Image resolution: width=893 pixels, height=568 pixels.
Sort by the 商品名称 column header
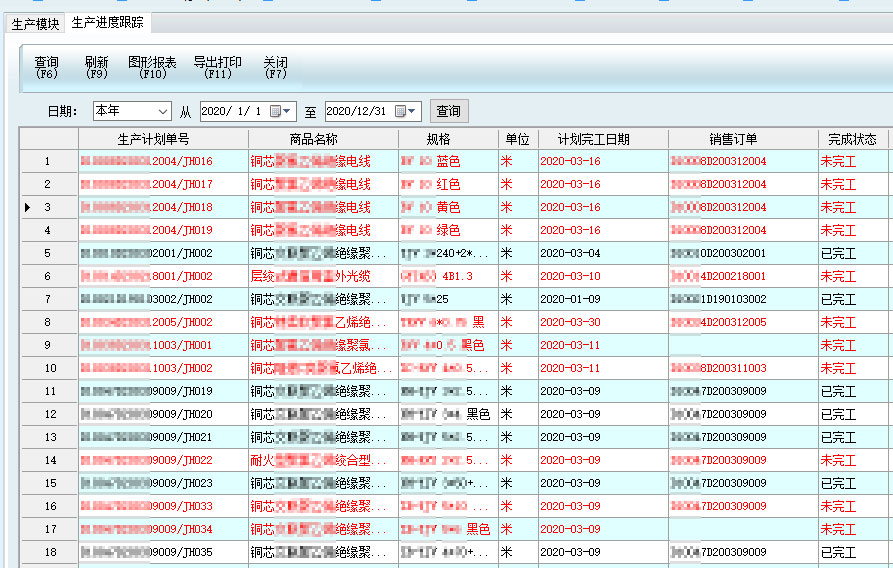(x=323, y=139)
